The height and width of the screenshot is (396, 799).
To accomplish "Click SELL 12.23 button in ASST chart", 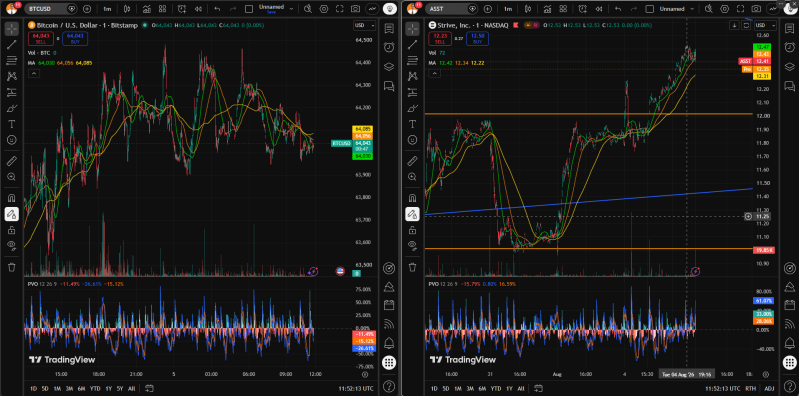I will [x=441, y=38].
